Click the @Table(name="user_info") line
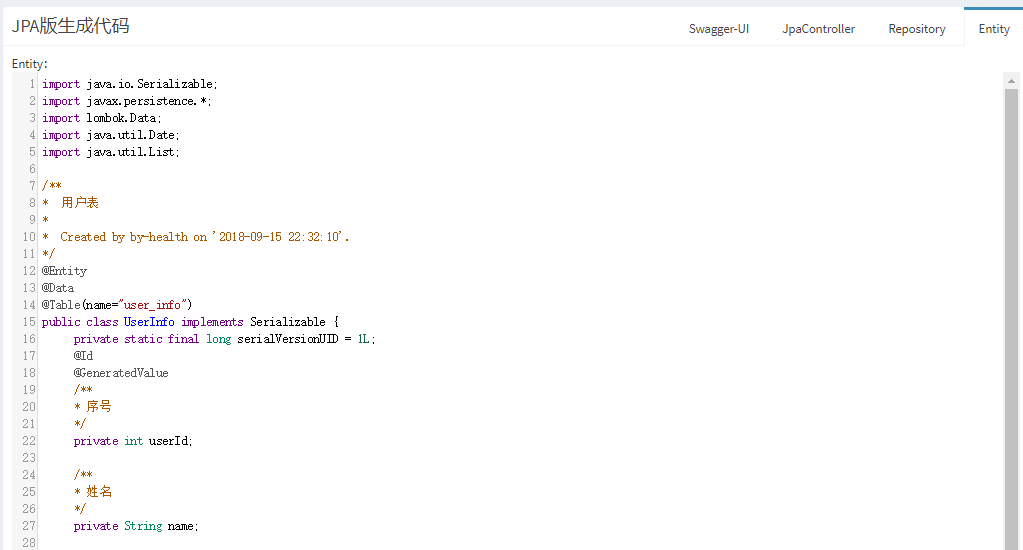Viewport: 1023px width, 550px height. pos(116,305)
